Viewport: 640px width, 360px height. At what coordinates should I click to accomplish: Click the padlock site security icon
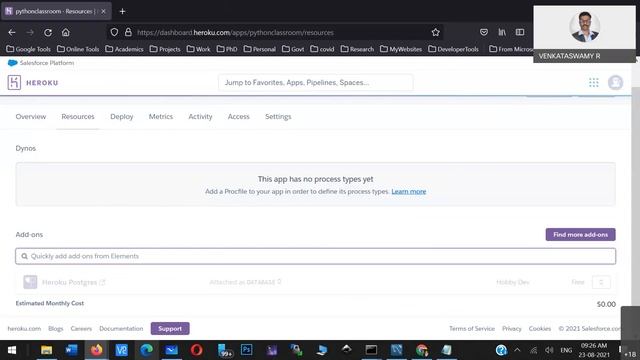[x=128, y=32]
